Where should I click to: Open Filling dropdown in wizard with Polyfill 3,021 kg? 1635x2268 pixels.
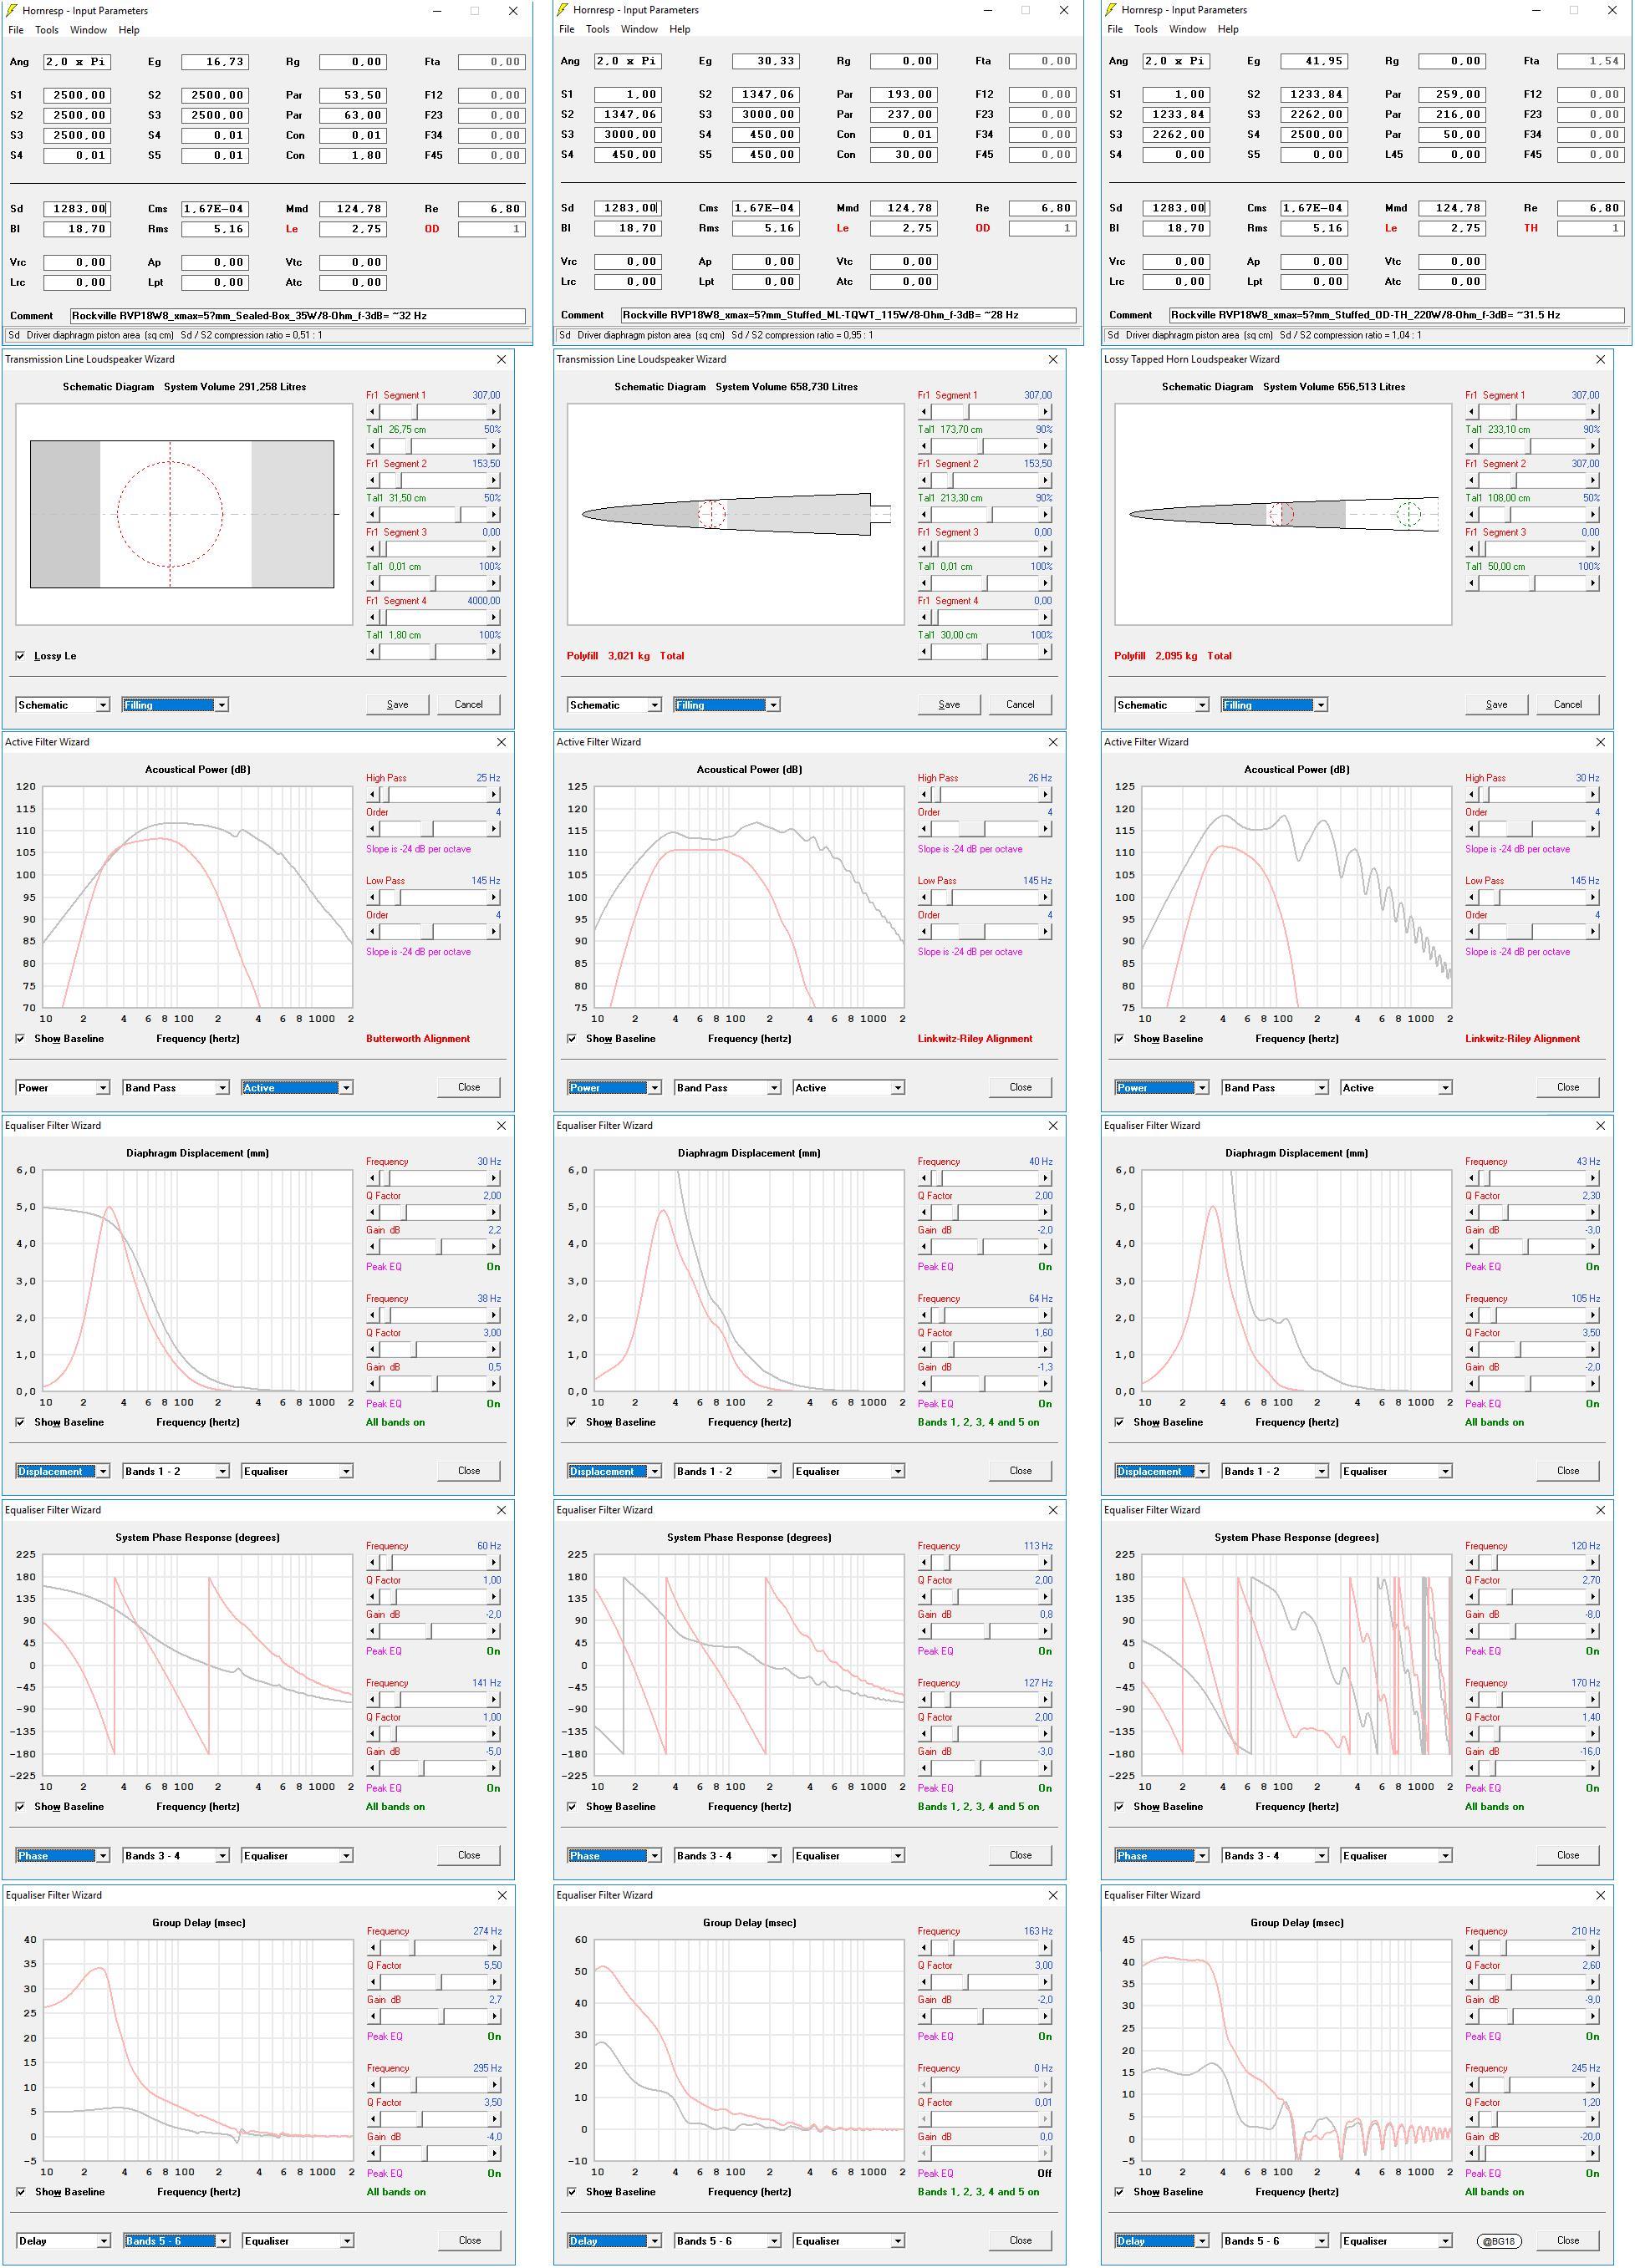pos(726,705)
